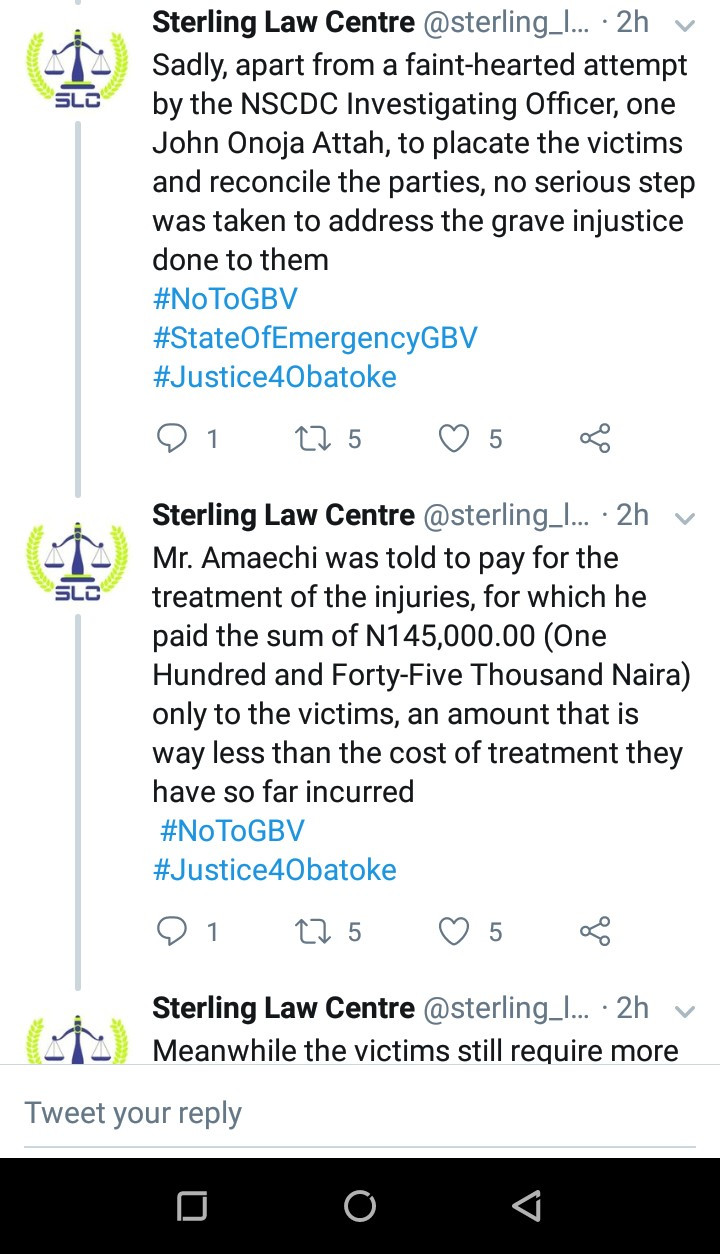Open options chevron on first tweet

coord(685,24)
